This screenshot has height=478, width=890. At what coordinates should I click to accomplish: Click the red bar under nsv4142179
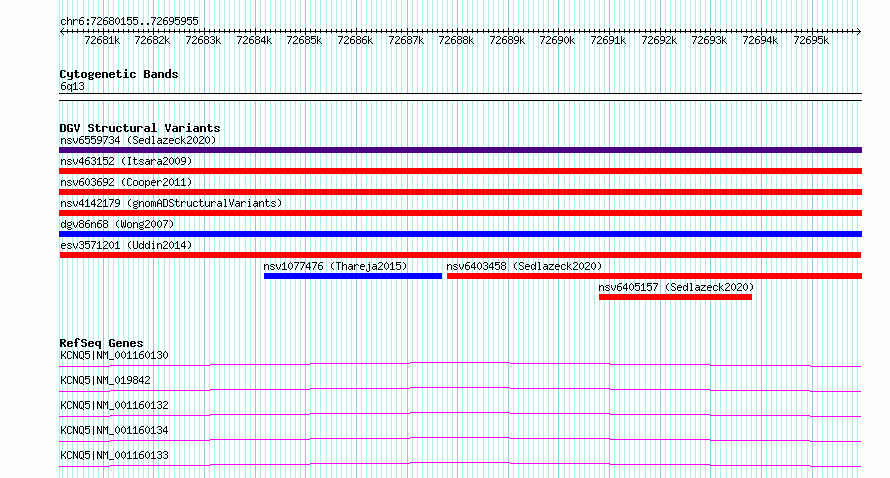pos(460,213)
